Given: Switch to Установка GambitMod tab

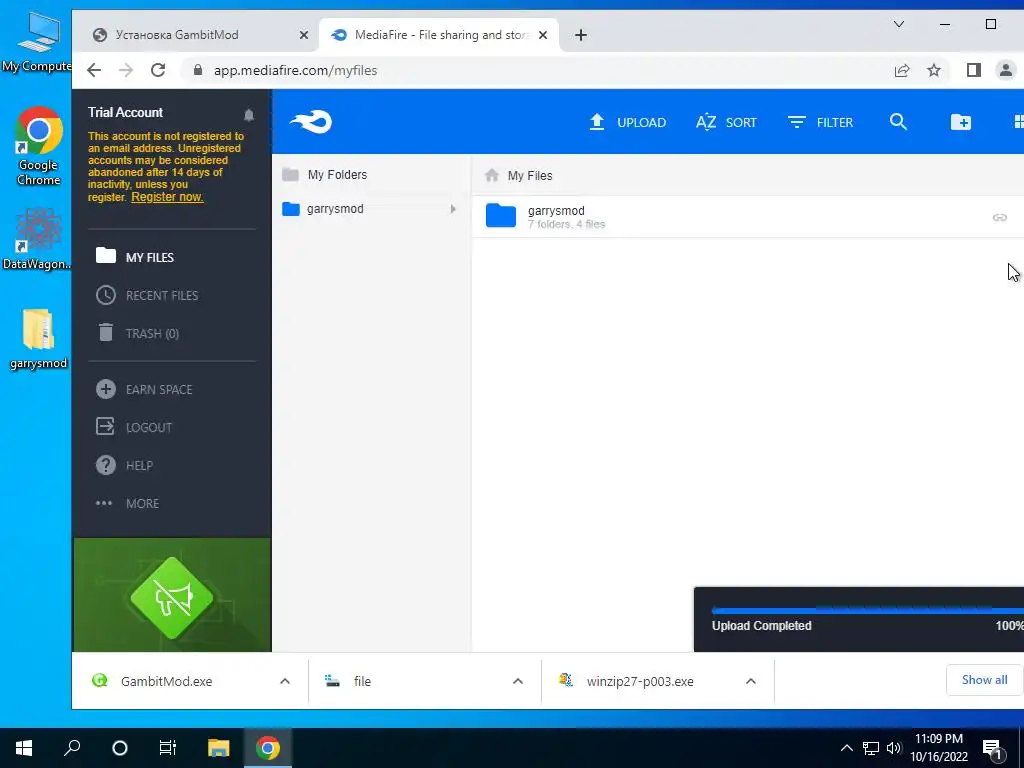Looking at the screenshot, I should (x=177, y=35).
